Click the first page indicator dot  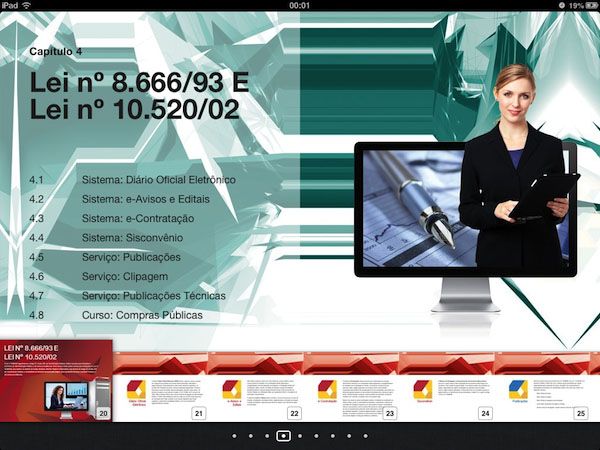(234, 436)
